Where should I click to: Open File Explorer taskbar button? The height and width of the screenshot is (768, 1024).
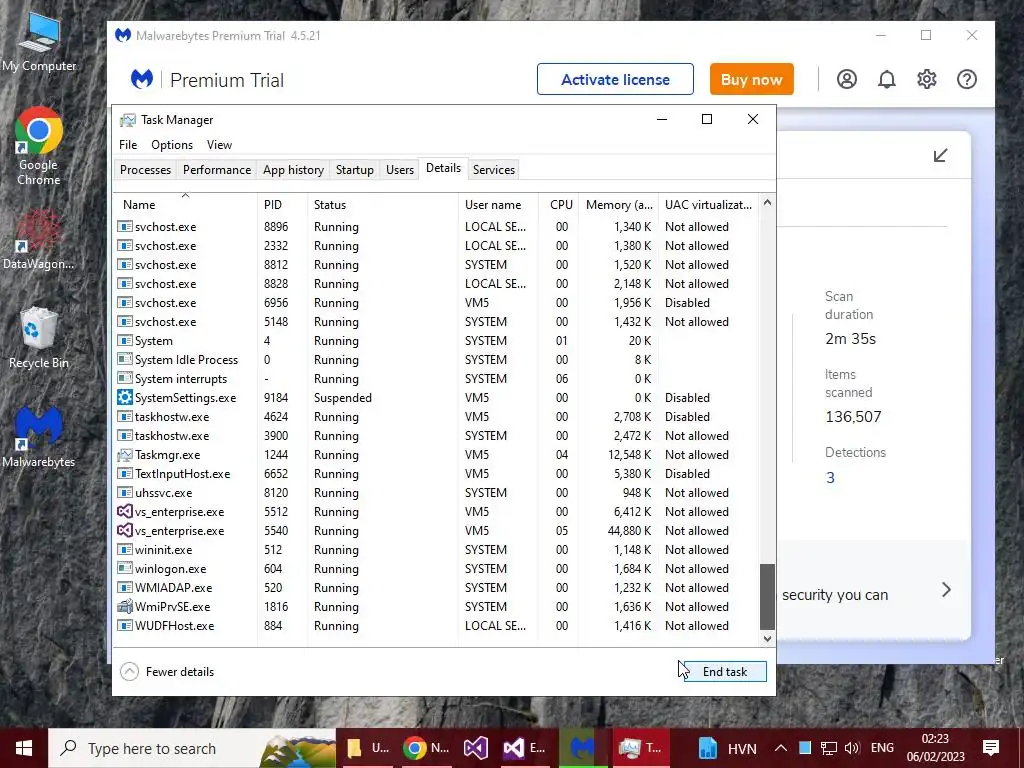(x=368, y=748)
